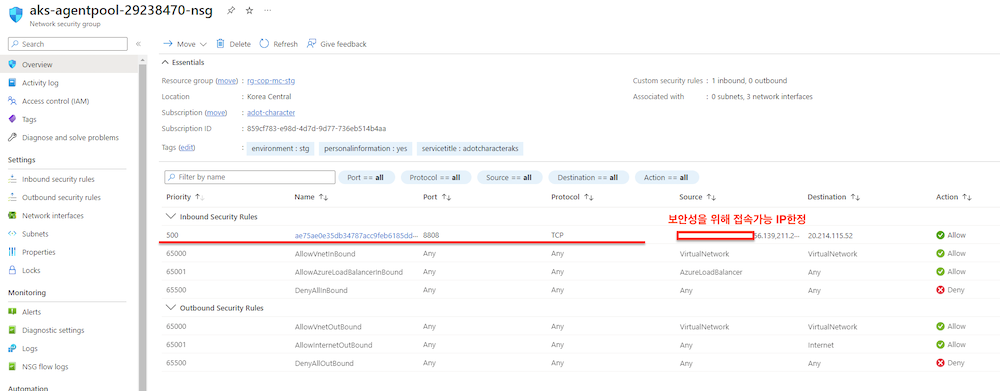Open the Action == all filter

tap(666, 177)
